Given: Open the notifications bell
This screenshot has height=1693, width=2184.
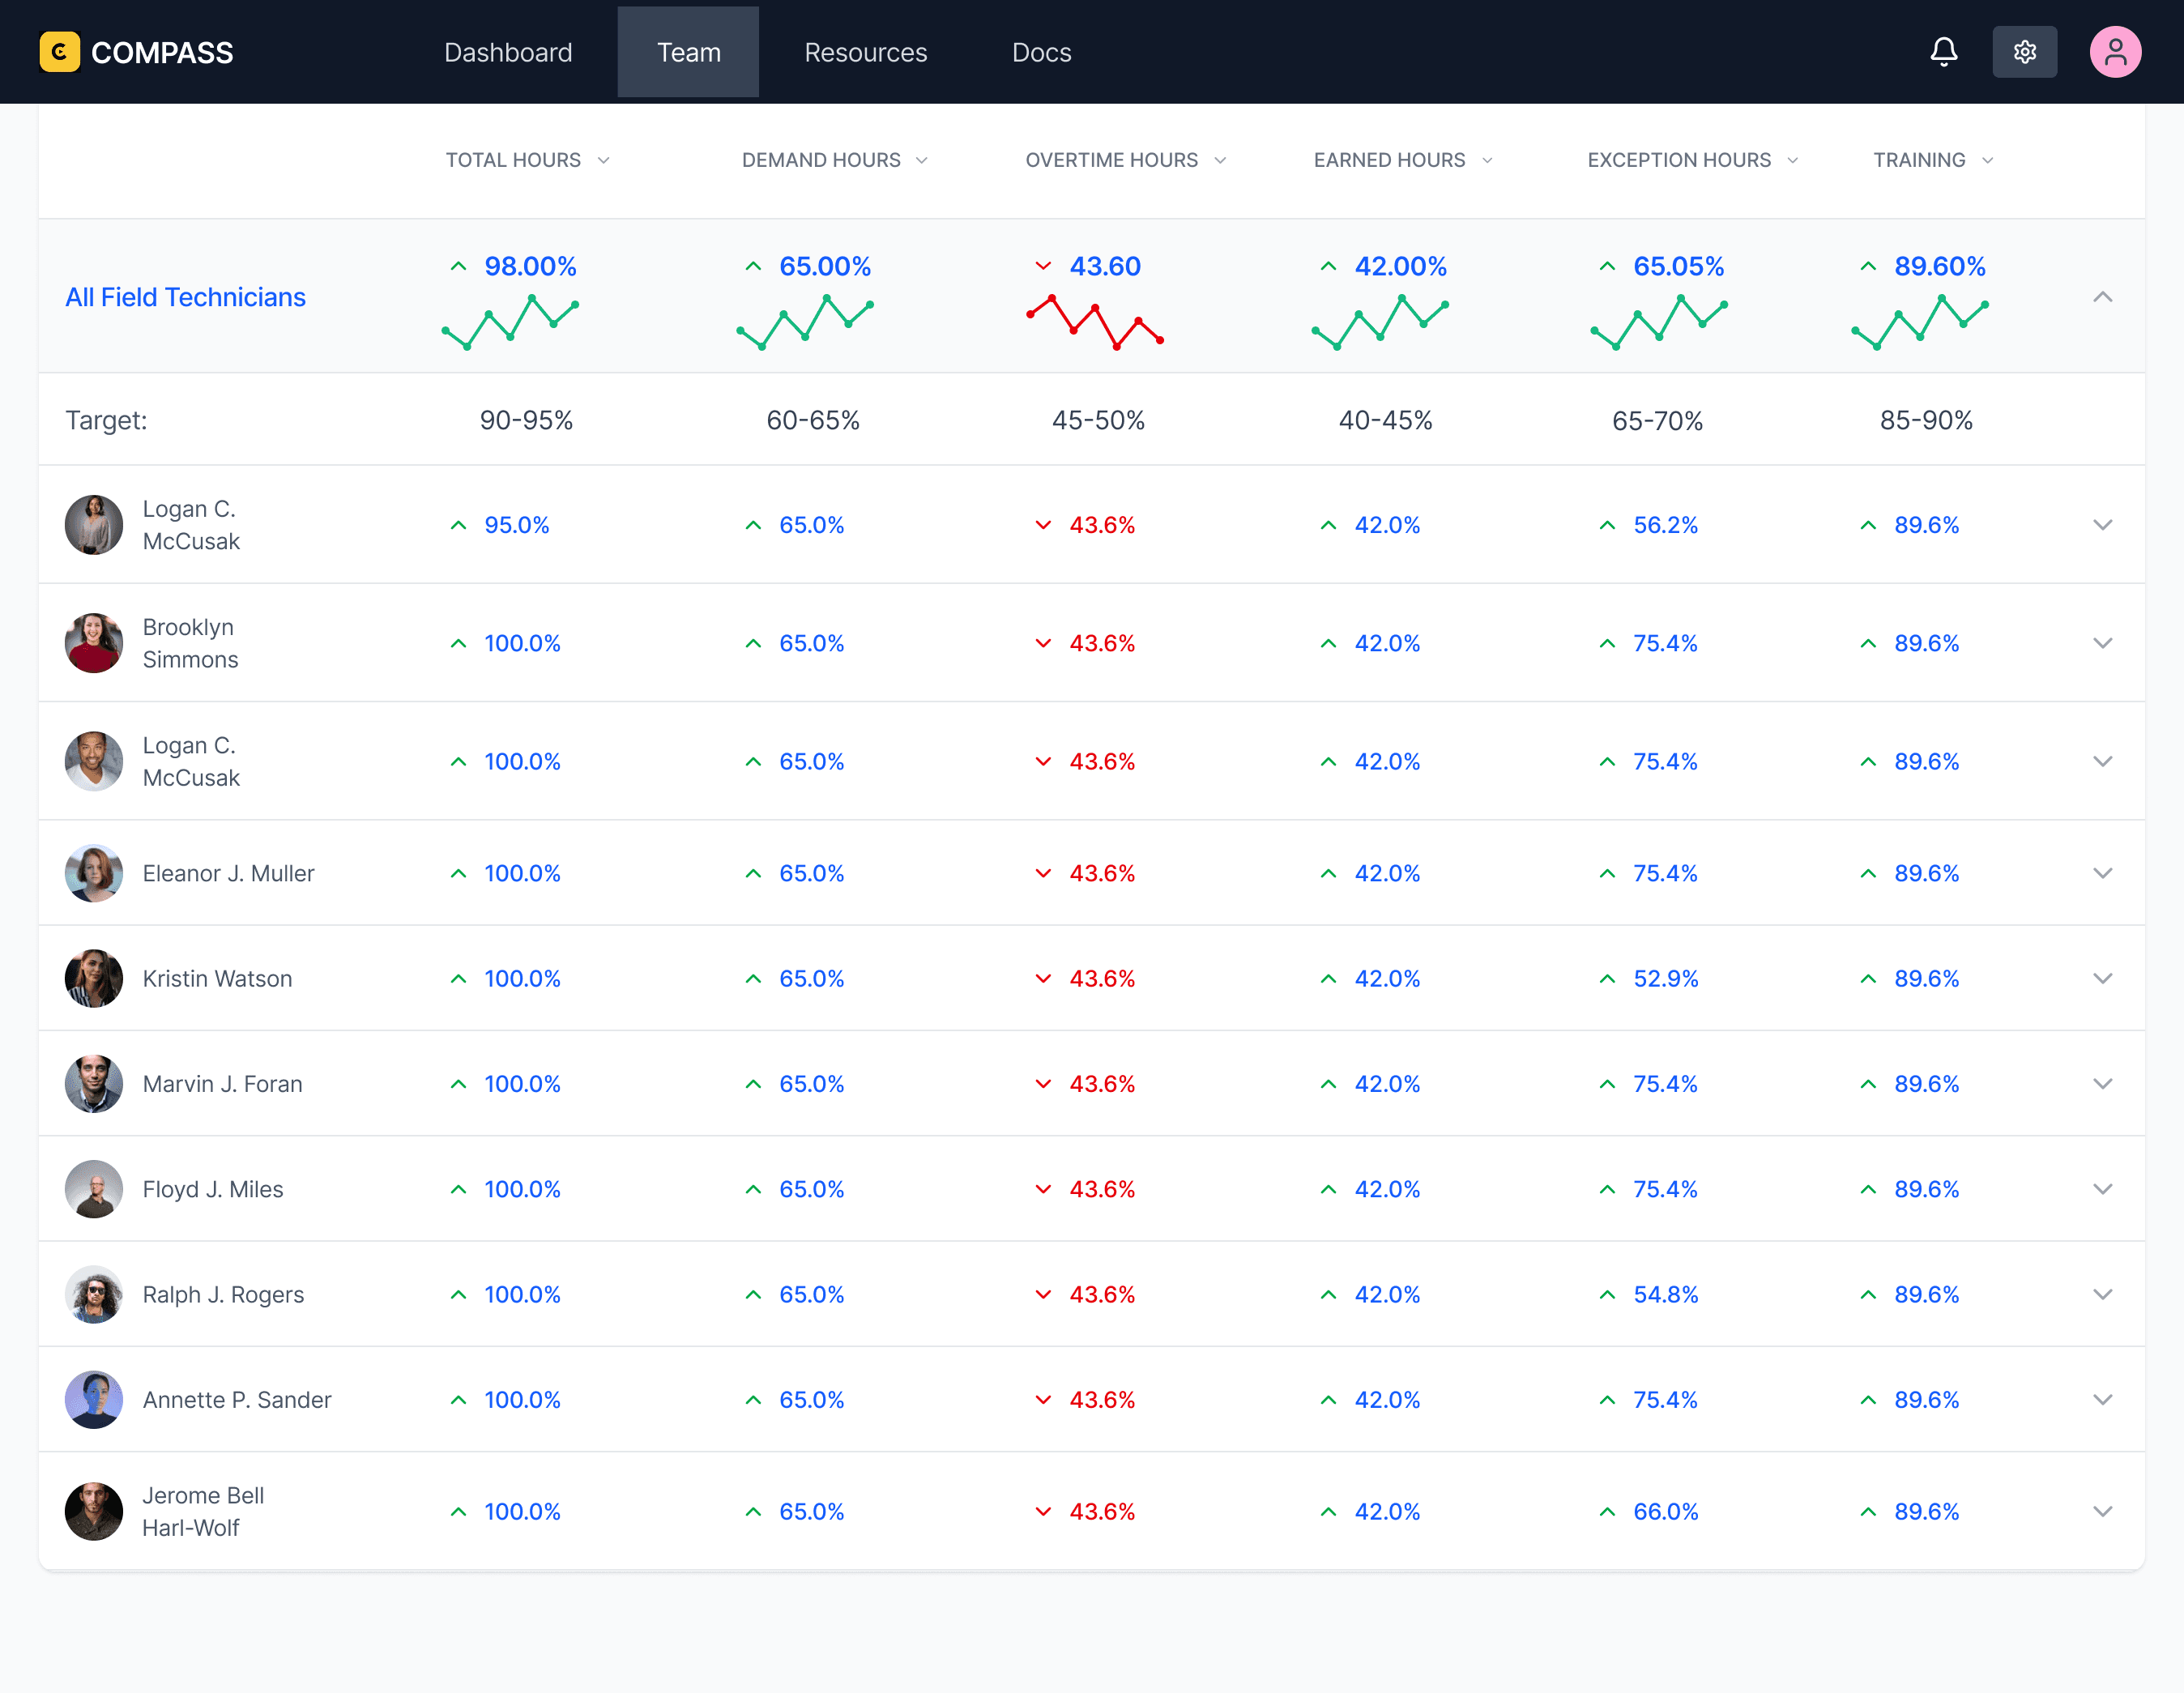Looking at the screenshot, I should click(x=1943, y=52).
